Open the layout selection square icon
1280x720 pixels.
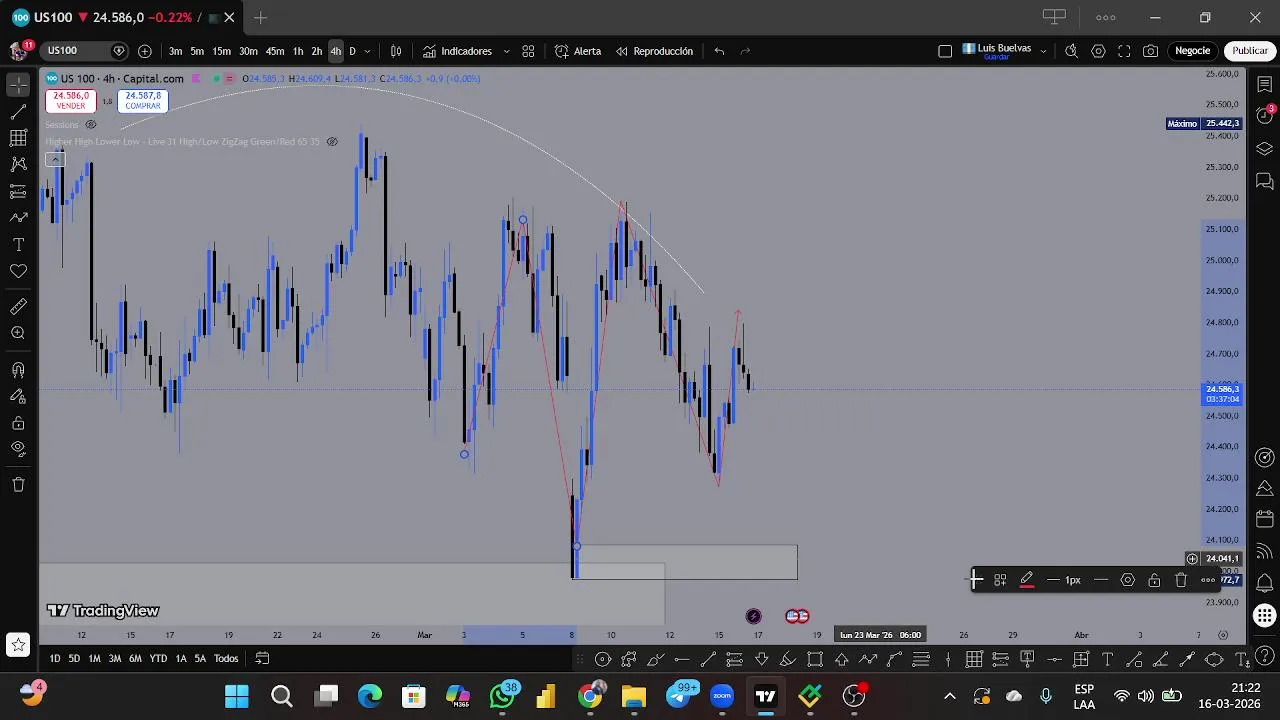point(945,51)
